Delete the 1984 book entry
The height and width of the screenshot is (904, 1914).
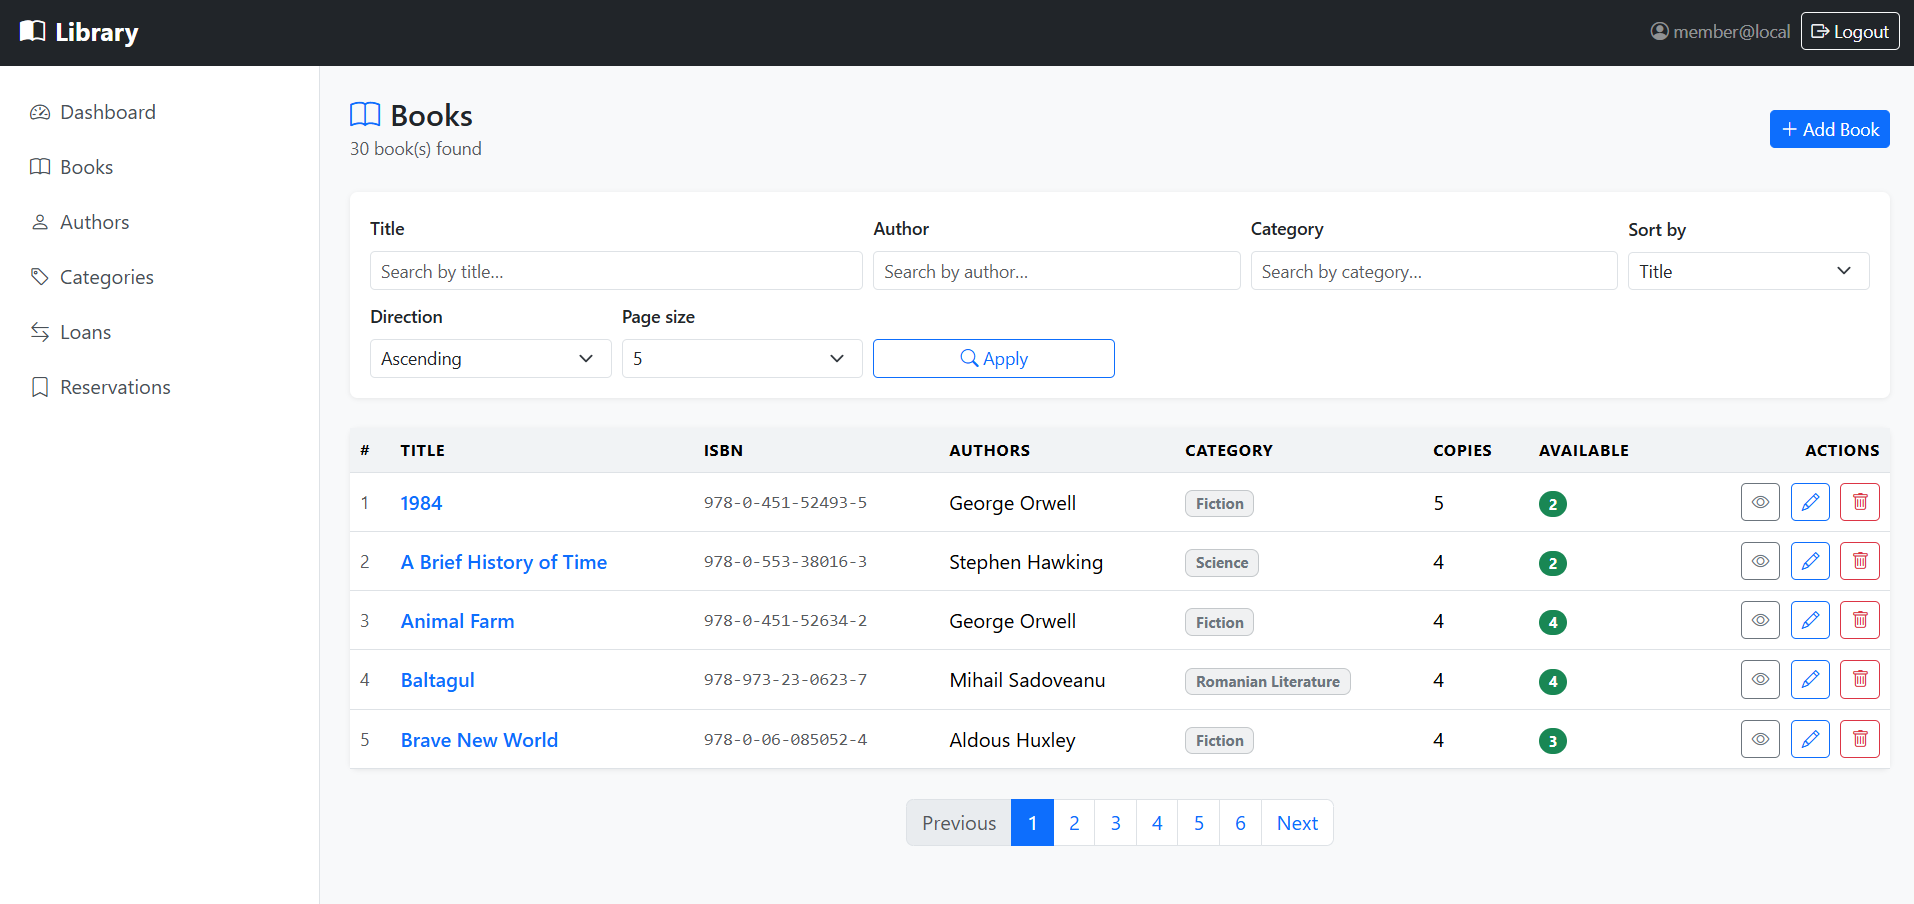click(x=1860, y=502)
